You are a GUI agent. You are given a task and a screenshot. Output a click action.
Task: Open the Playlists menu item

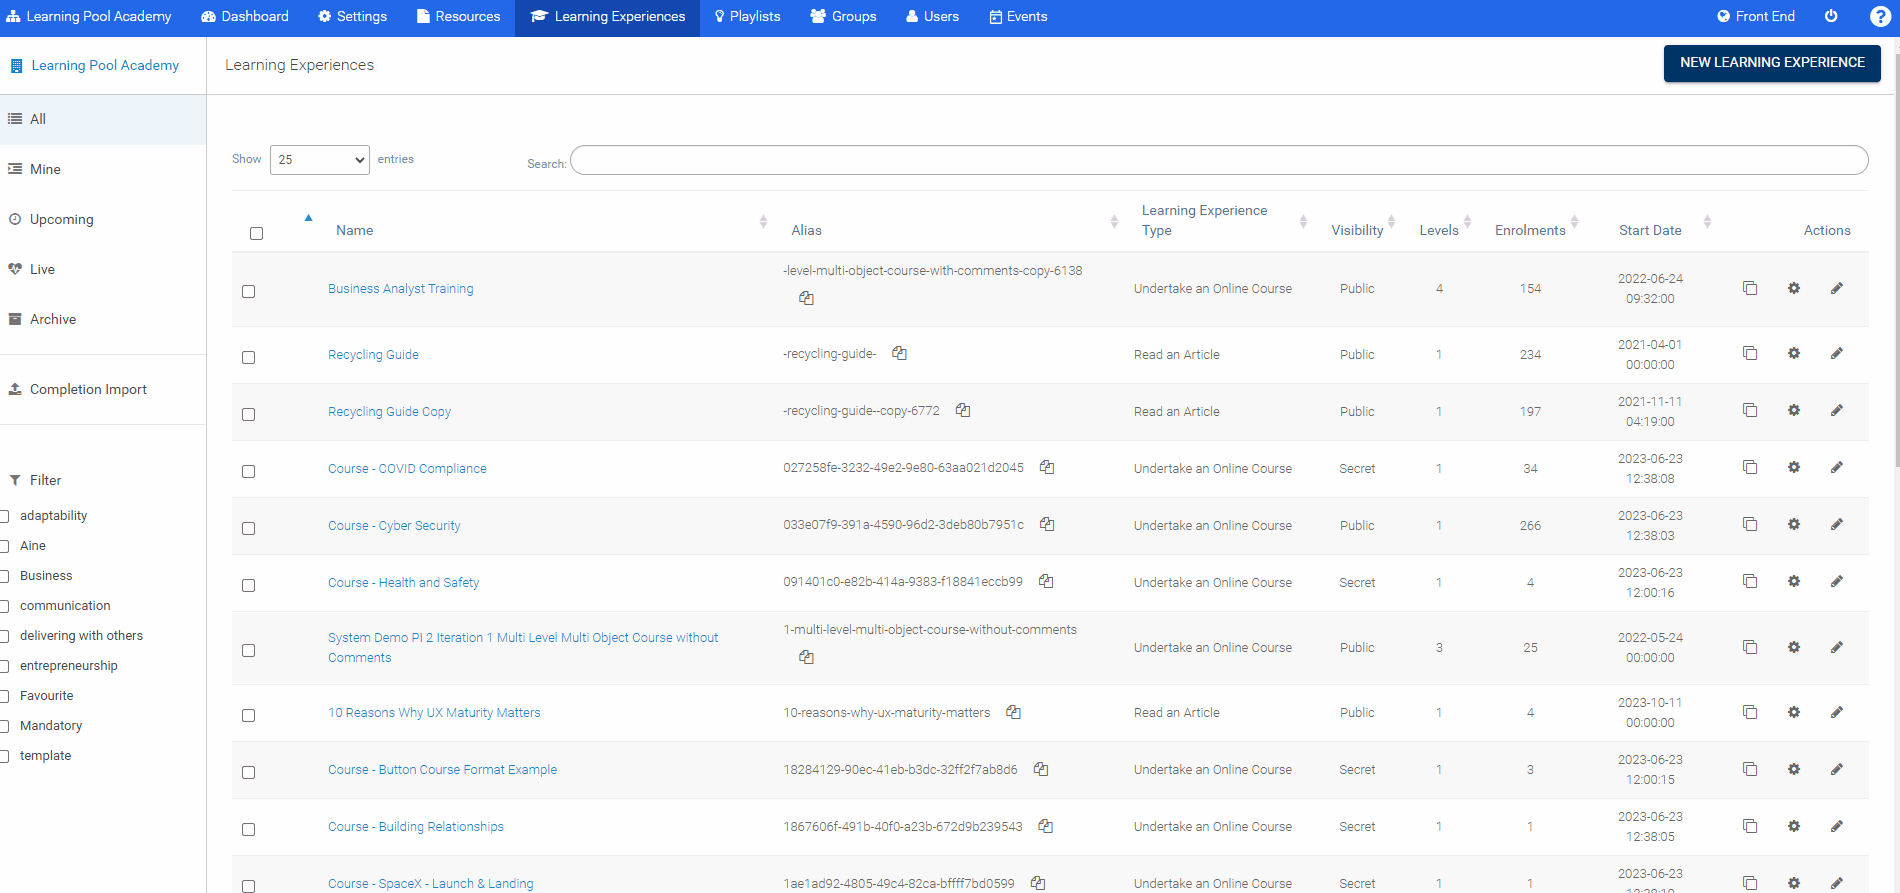click(x=746, y=17)
